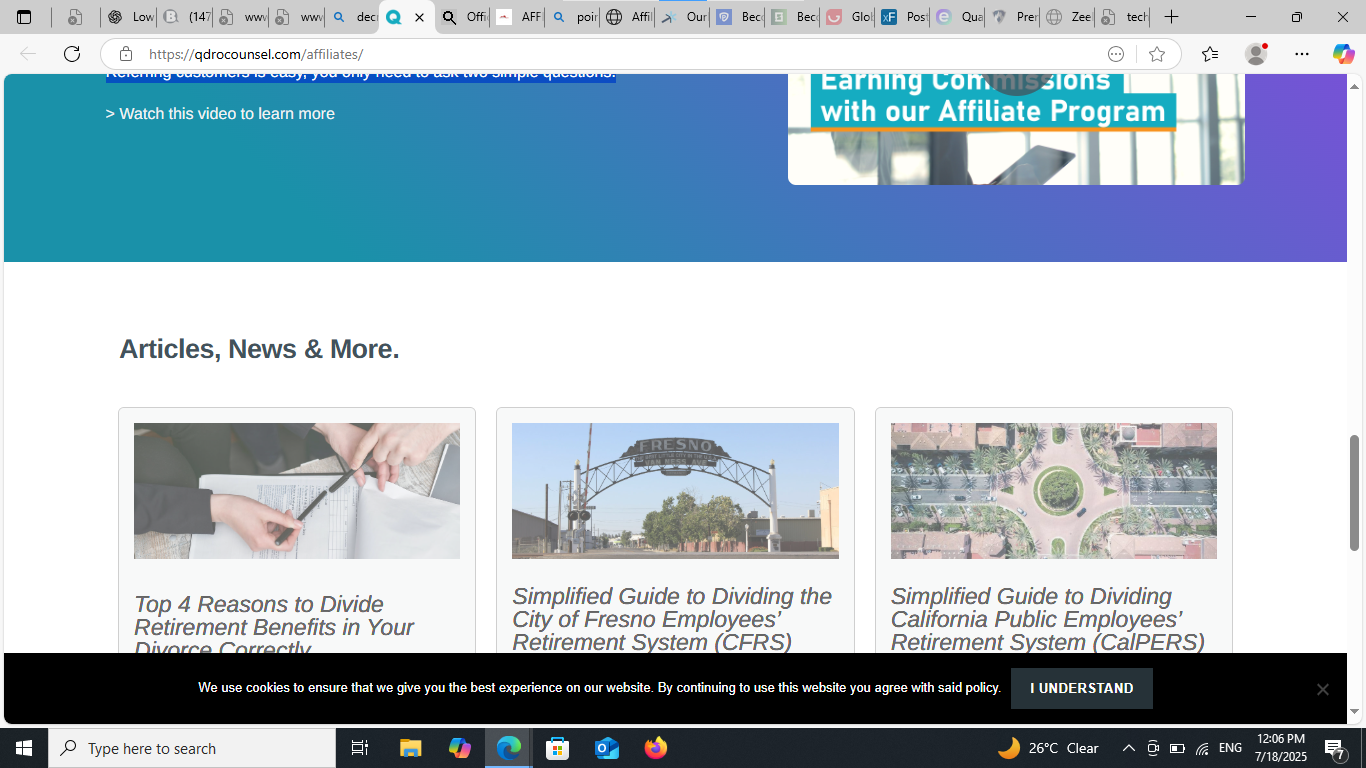The image size is (1366, 768).
Task: Select the Edge icon in the taskbar
Action: point(509,748)
